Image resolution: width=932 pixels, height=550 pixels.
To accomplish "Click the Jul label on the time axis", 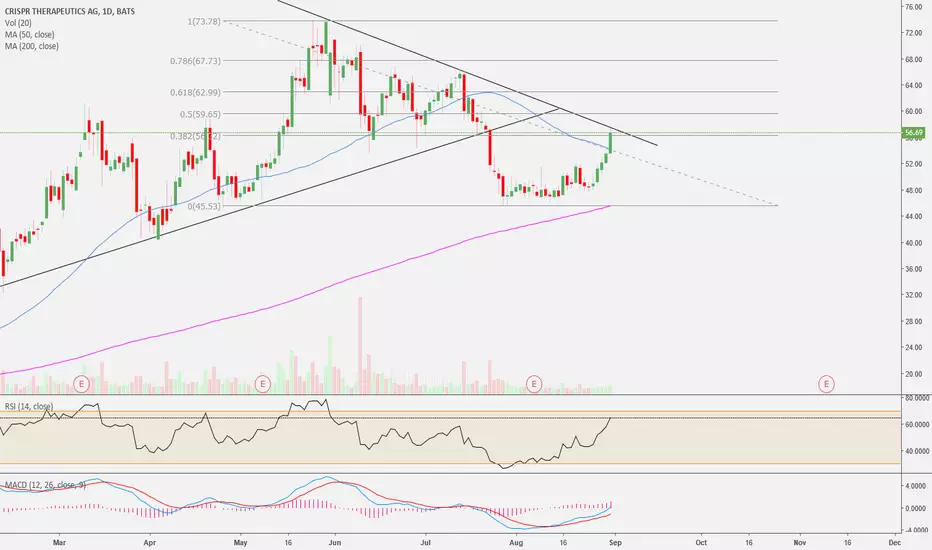I will 426,542.
